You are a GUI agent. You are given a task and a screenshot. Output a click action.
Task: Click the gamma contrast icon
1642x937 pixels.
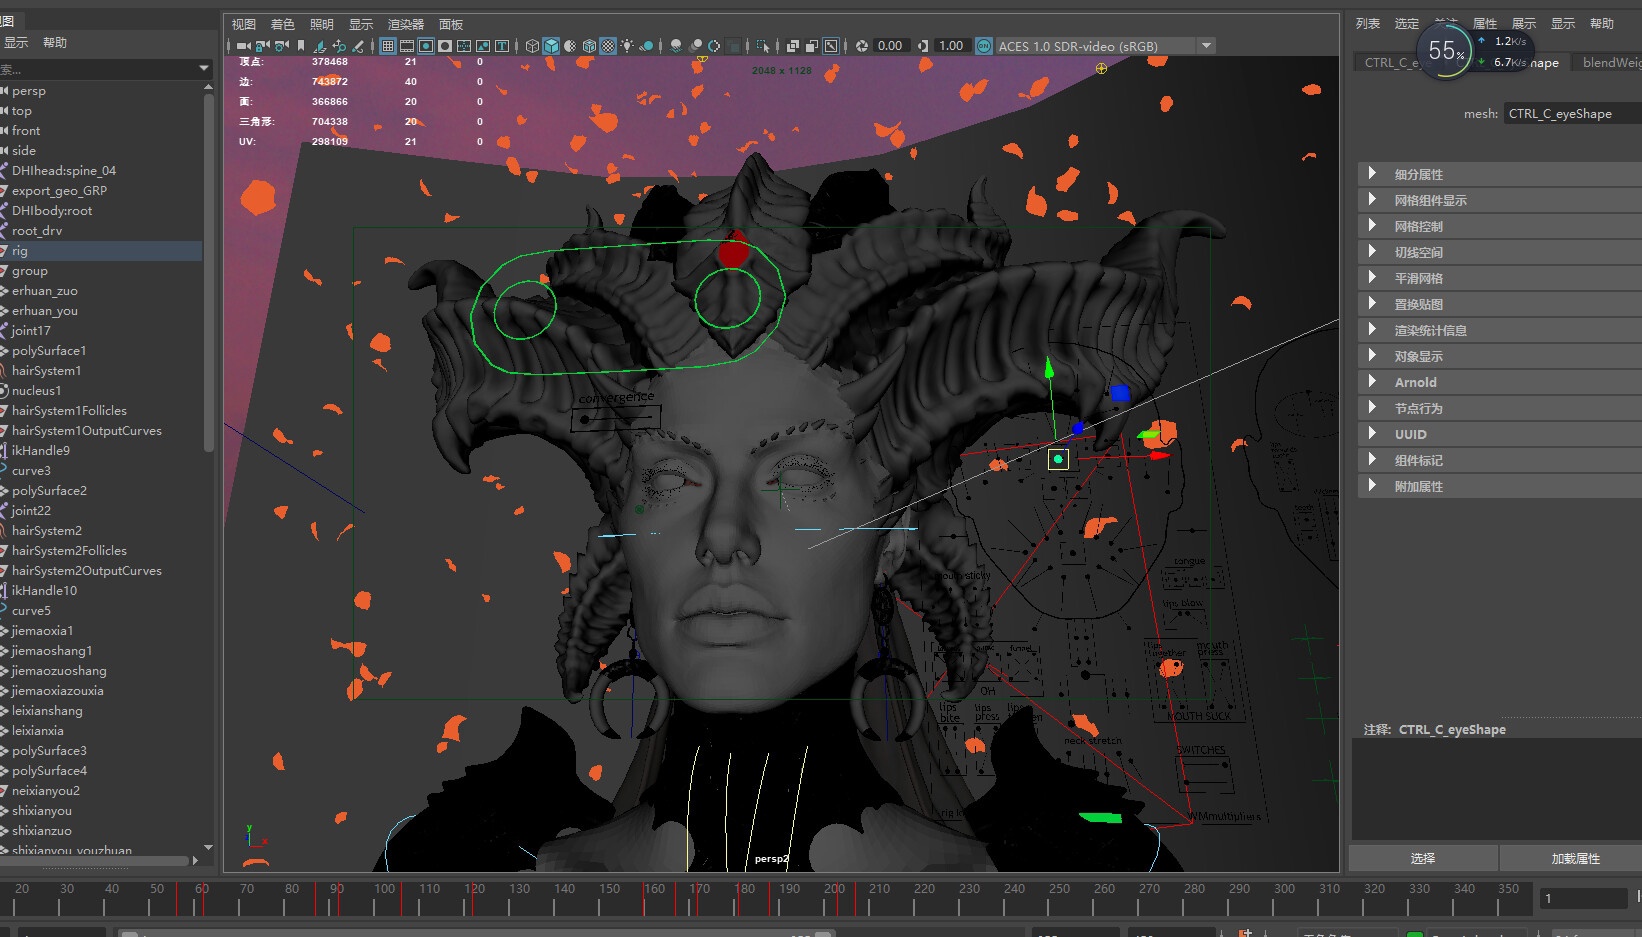click(x=923, y=46)
